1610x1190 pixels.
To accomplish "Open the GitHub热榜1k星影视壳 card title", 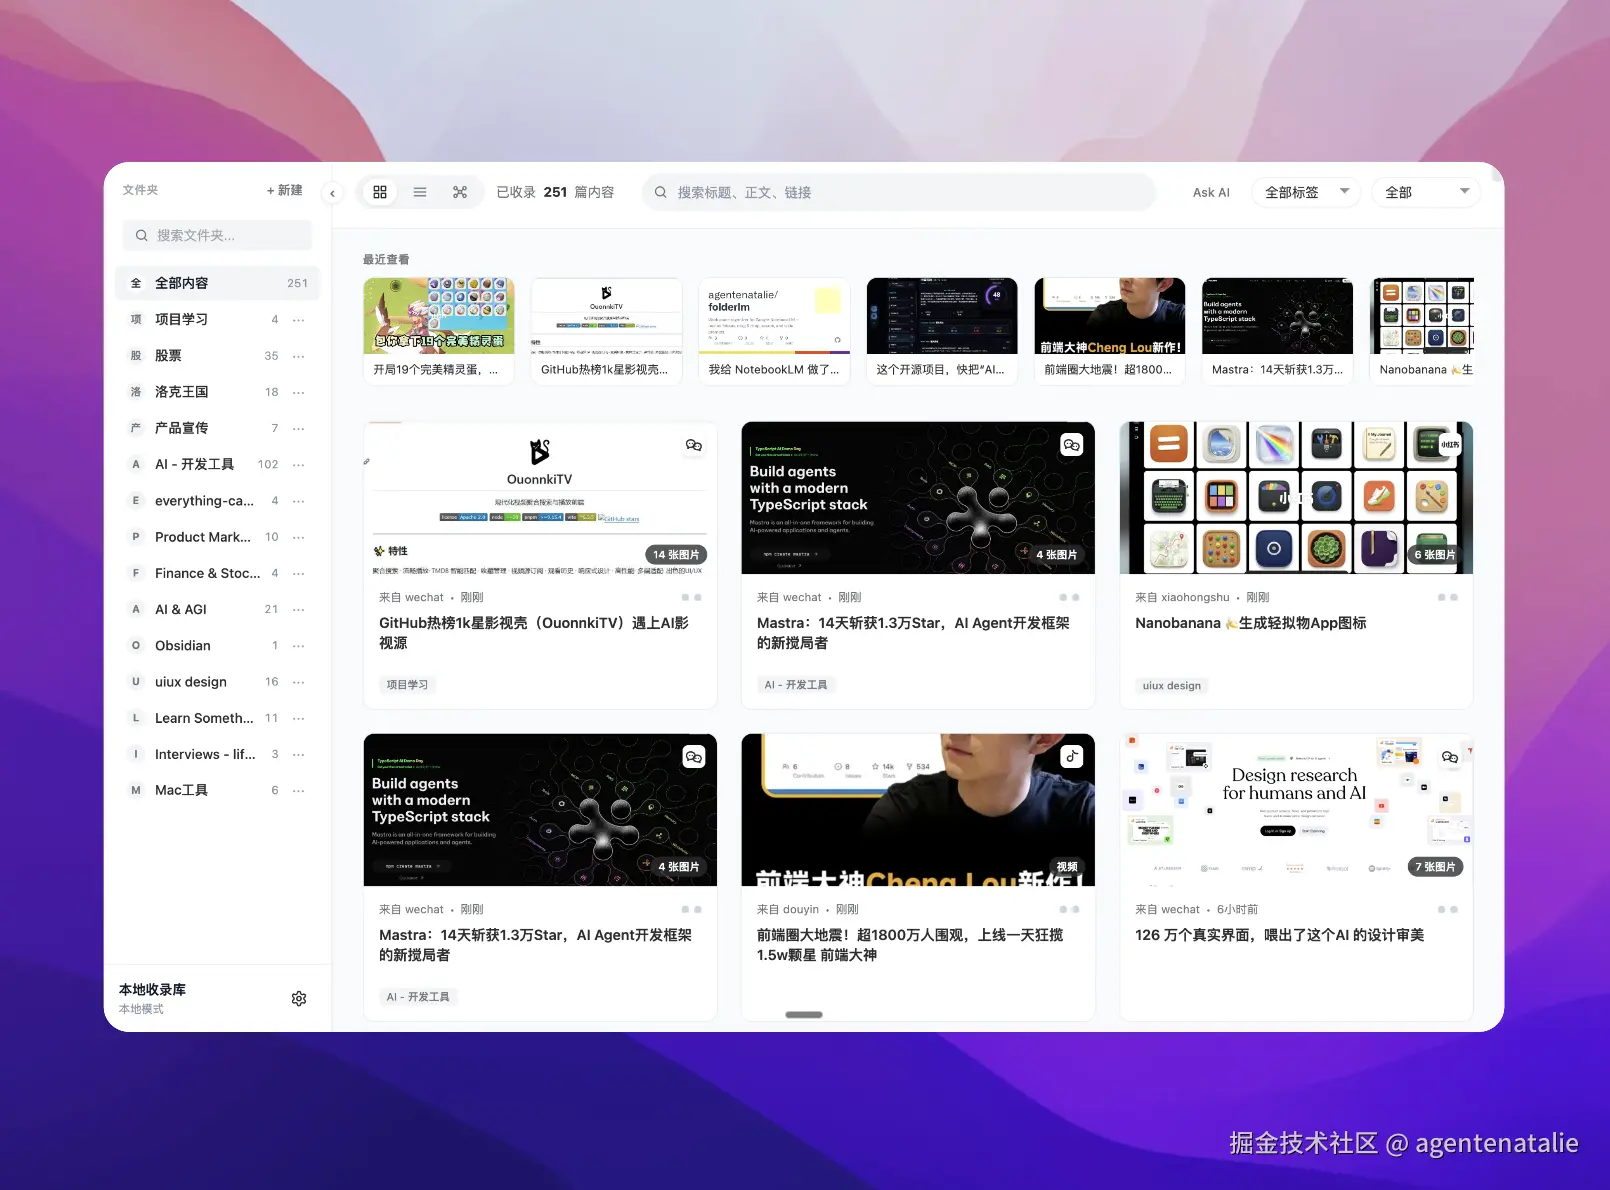I will (534, 633).
